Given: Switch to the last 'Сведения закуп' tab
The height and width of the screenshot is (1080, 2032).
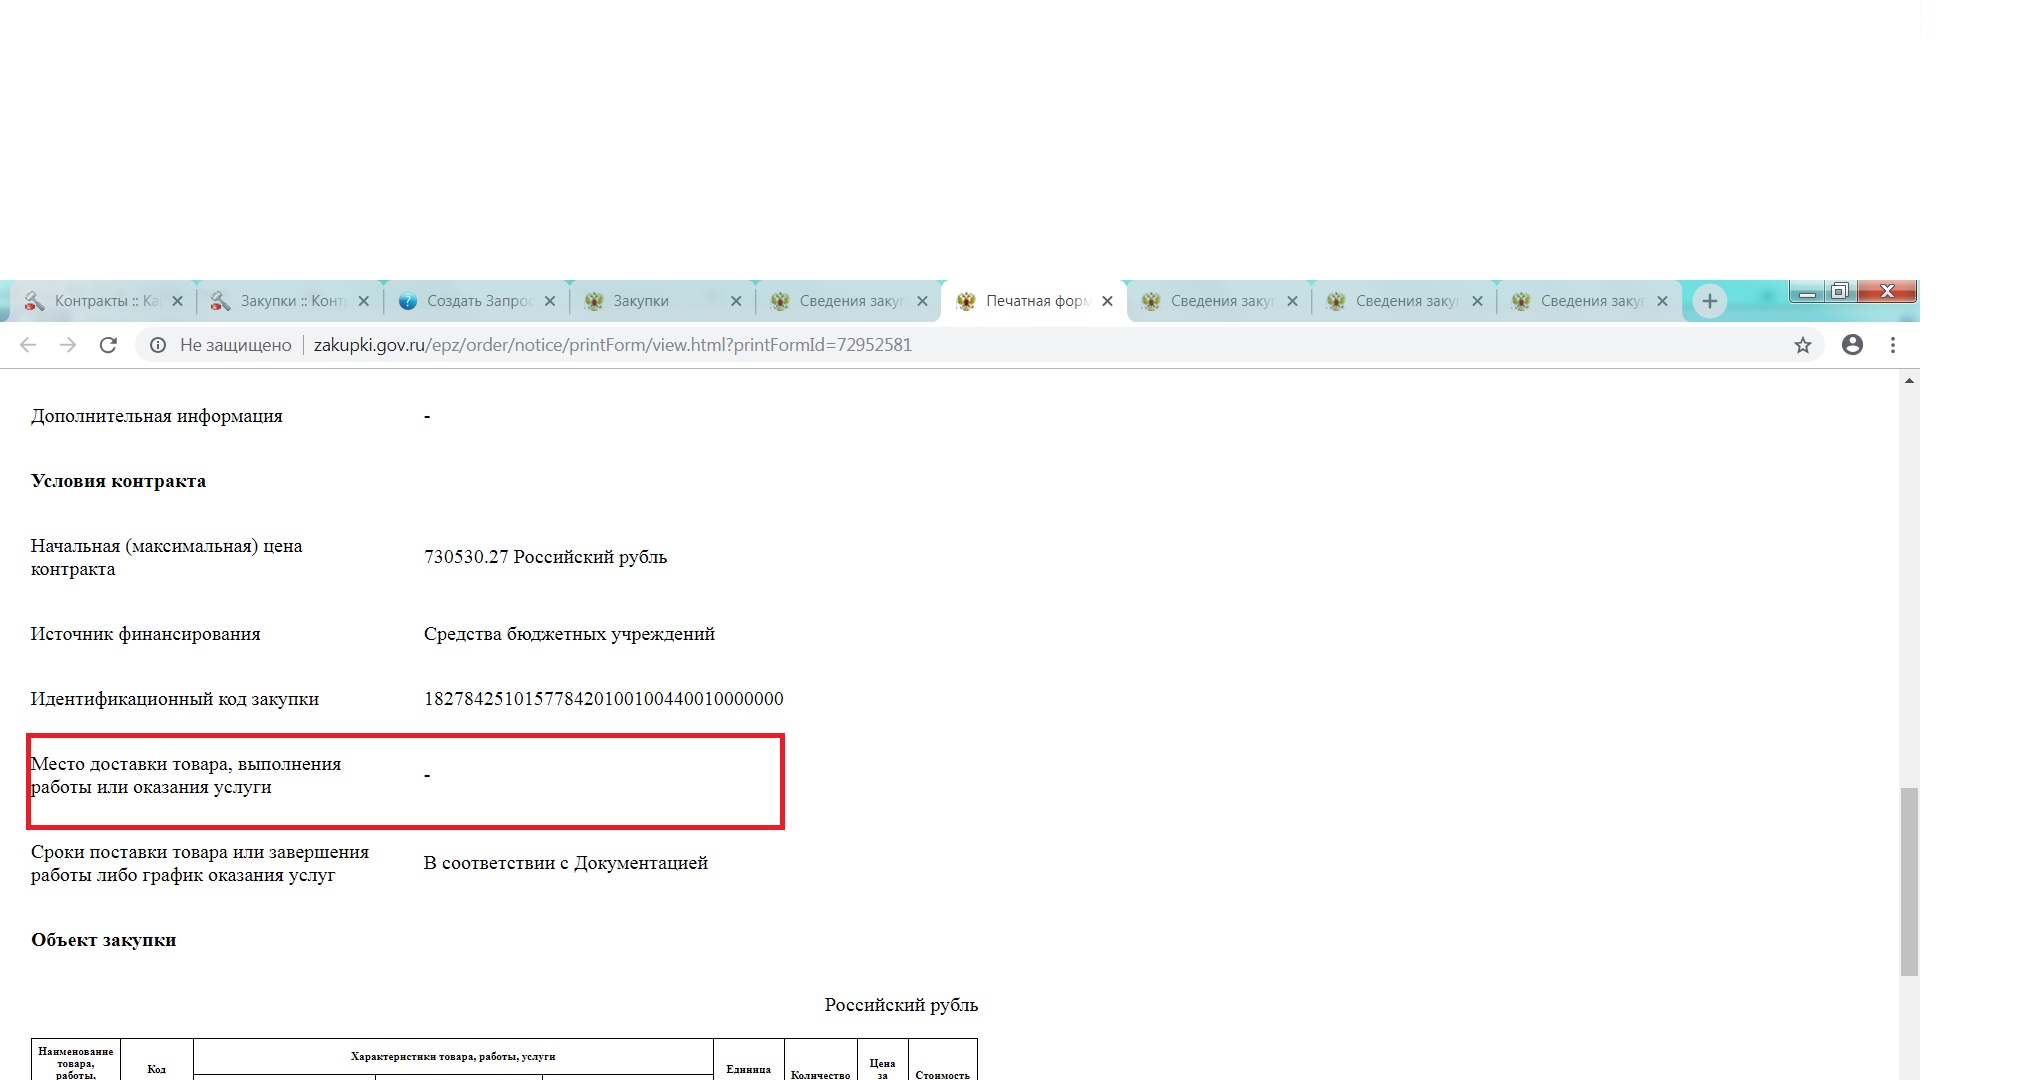Looking at the screenshot, I should [x=1585, y=301].
